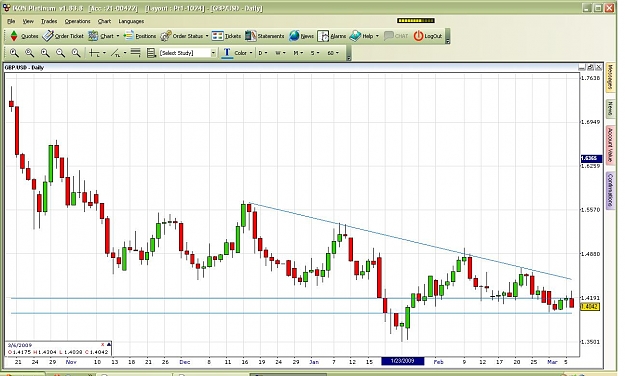Open the 5 minute timeframe dropdown
Image resolution: width=625 pixels, height=376 pixels.
tap(315, 53)
